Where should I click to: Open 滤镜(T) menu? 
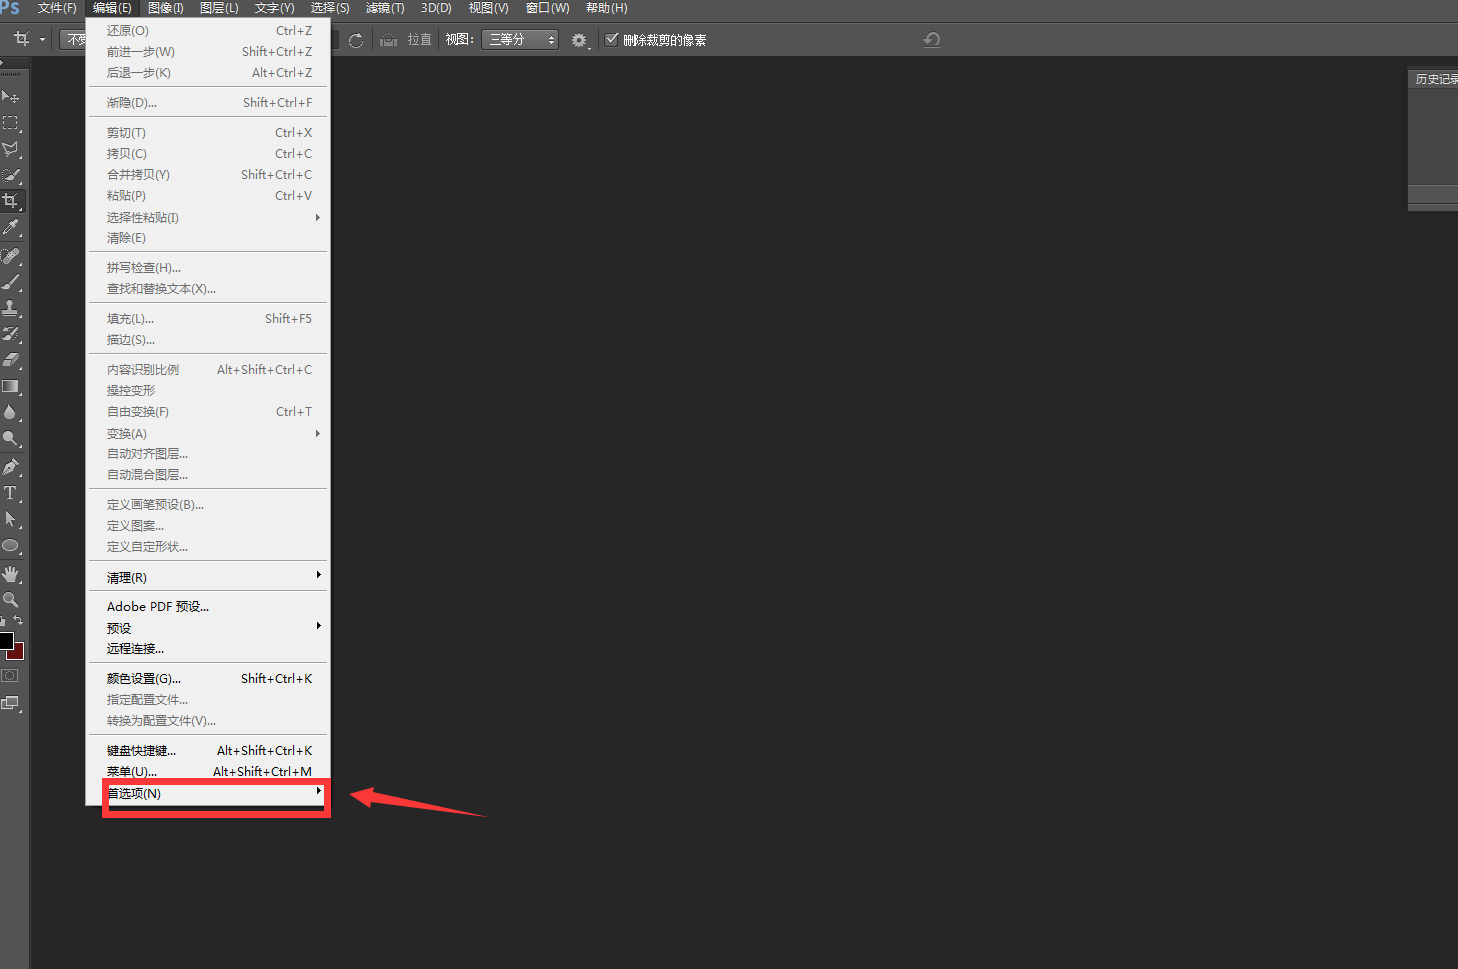[x=385, y=8]
